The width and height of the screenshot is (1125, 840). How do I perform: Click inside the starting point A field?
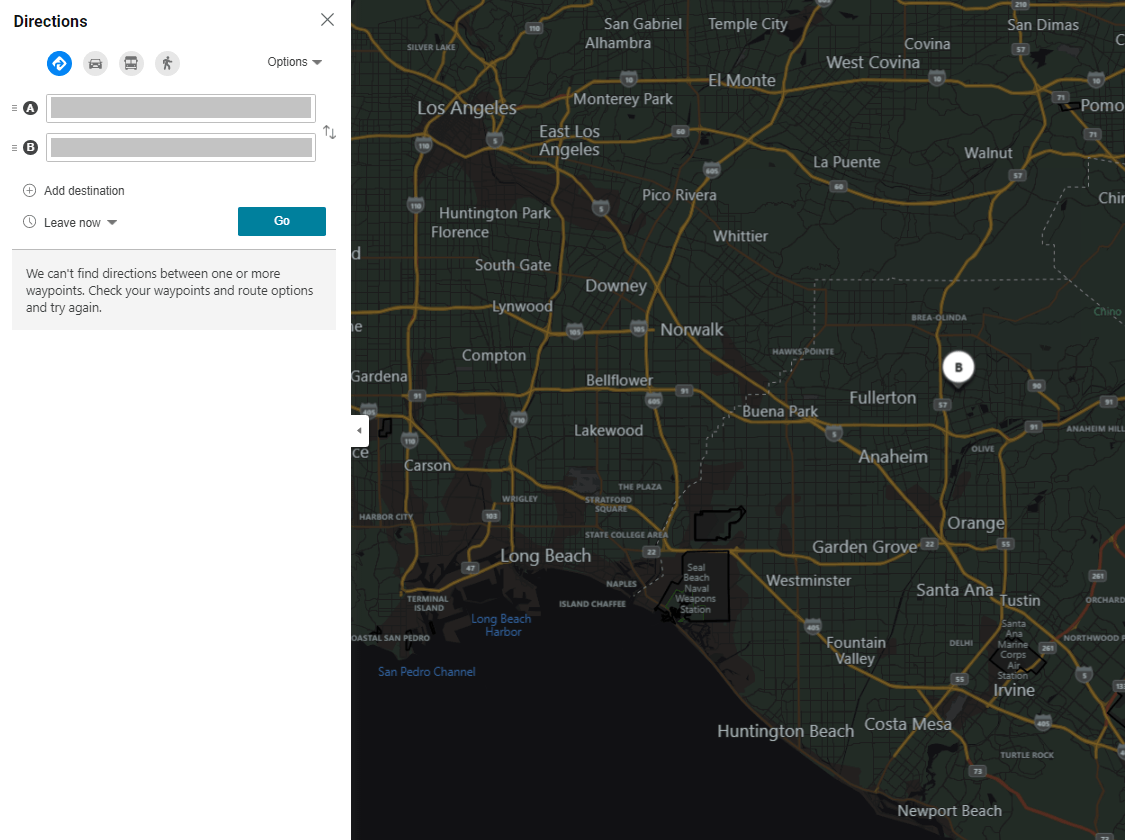180,107
